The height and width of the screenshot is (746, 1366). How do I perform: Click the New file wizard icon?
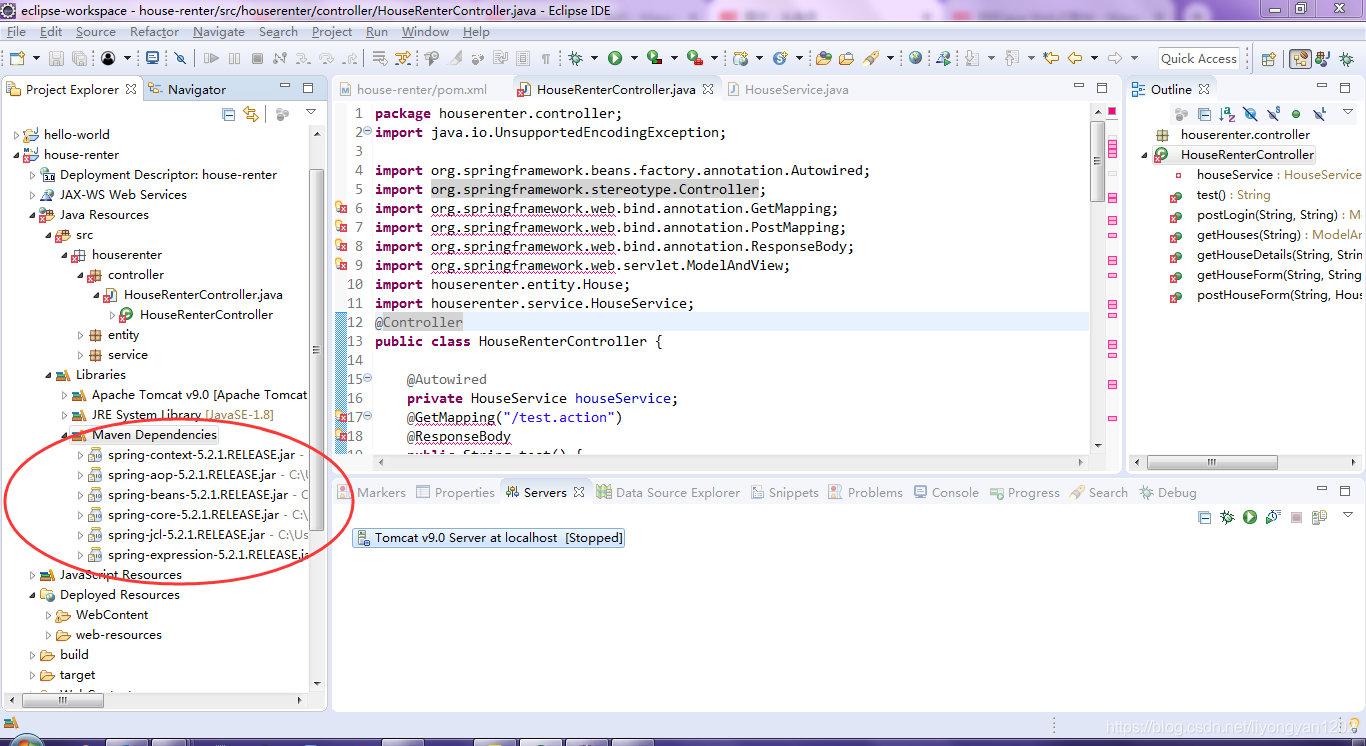(x=17, y=59)
